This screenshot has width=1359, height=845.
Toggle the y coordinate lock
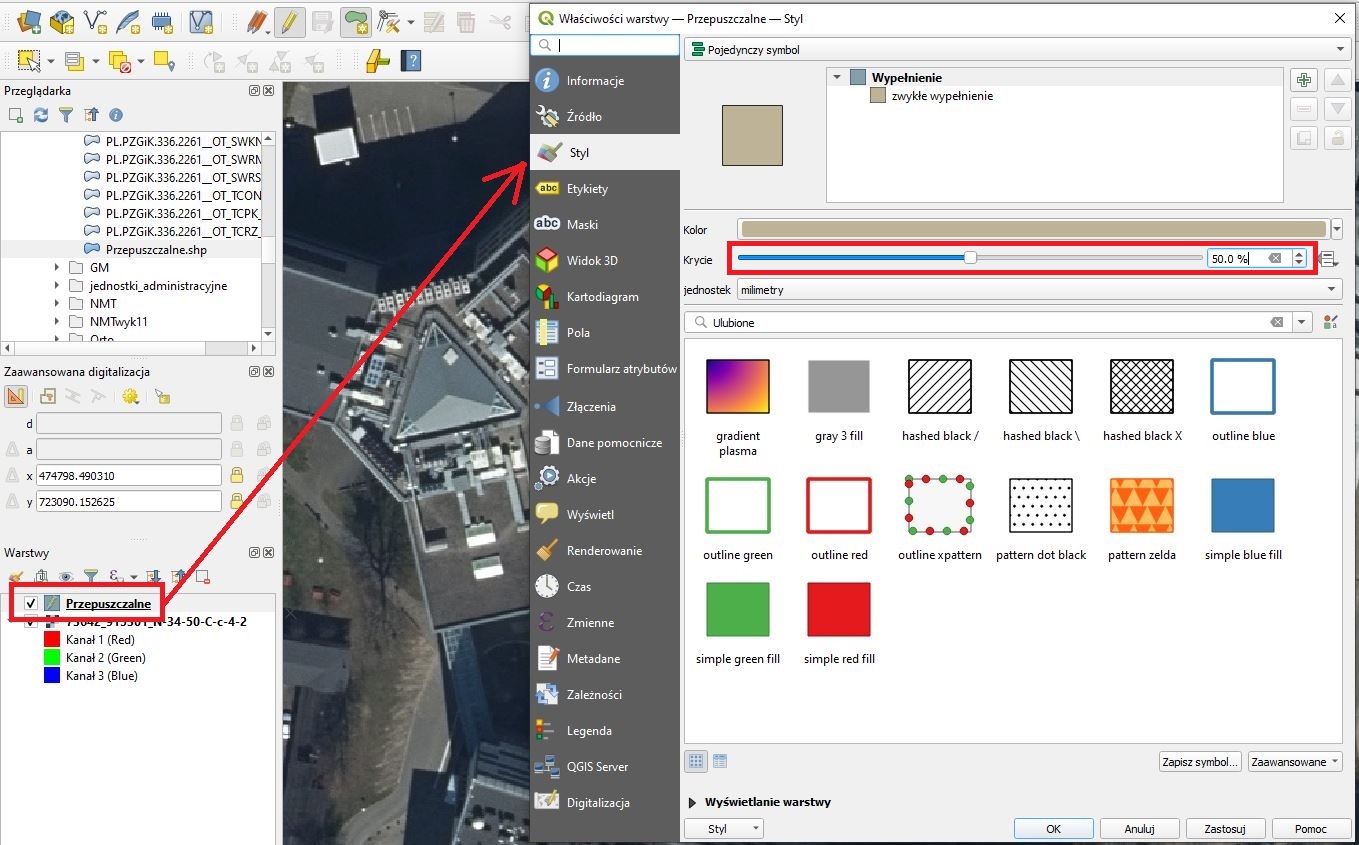[237, 501]
